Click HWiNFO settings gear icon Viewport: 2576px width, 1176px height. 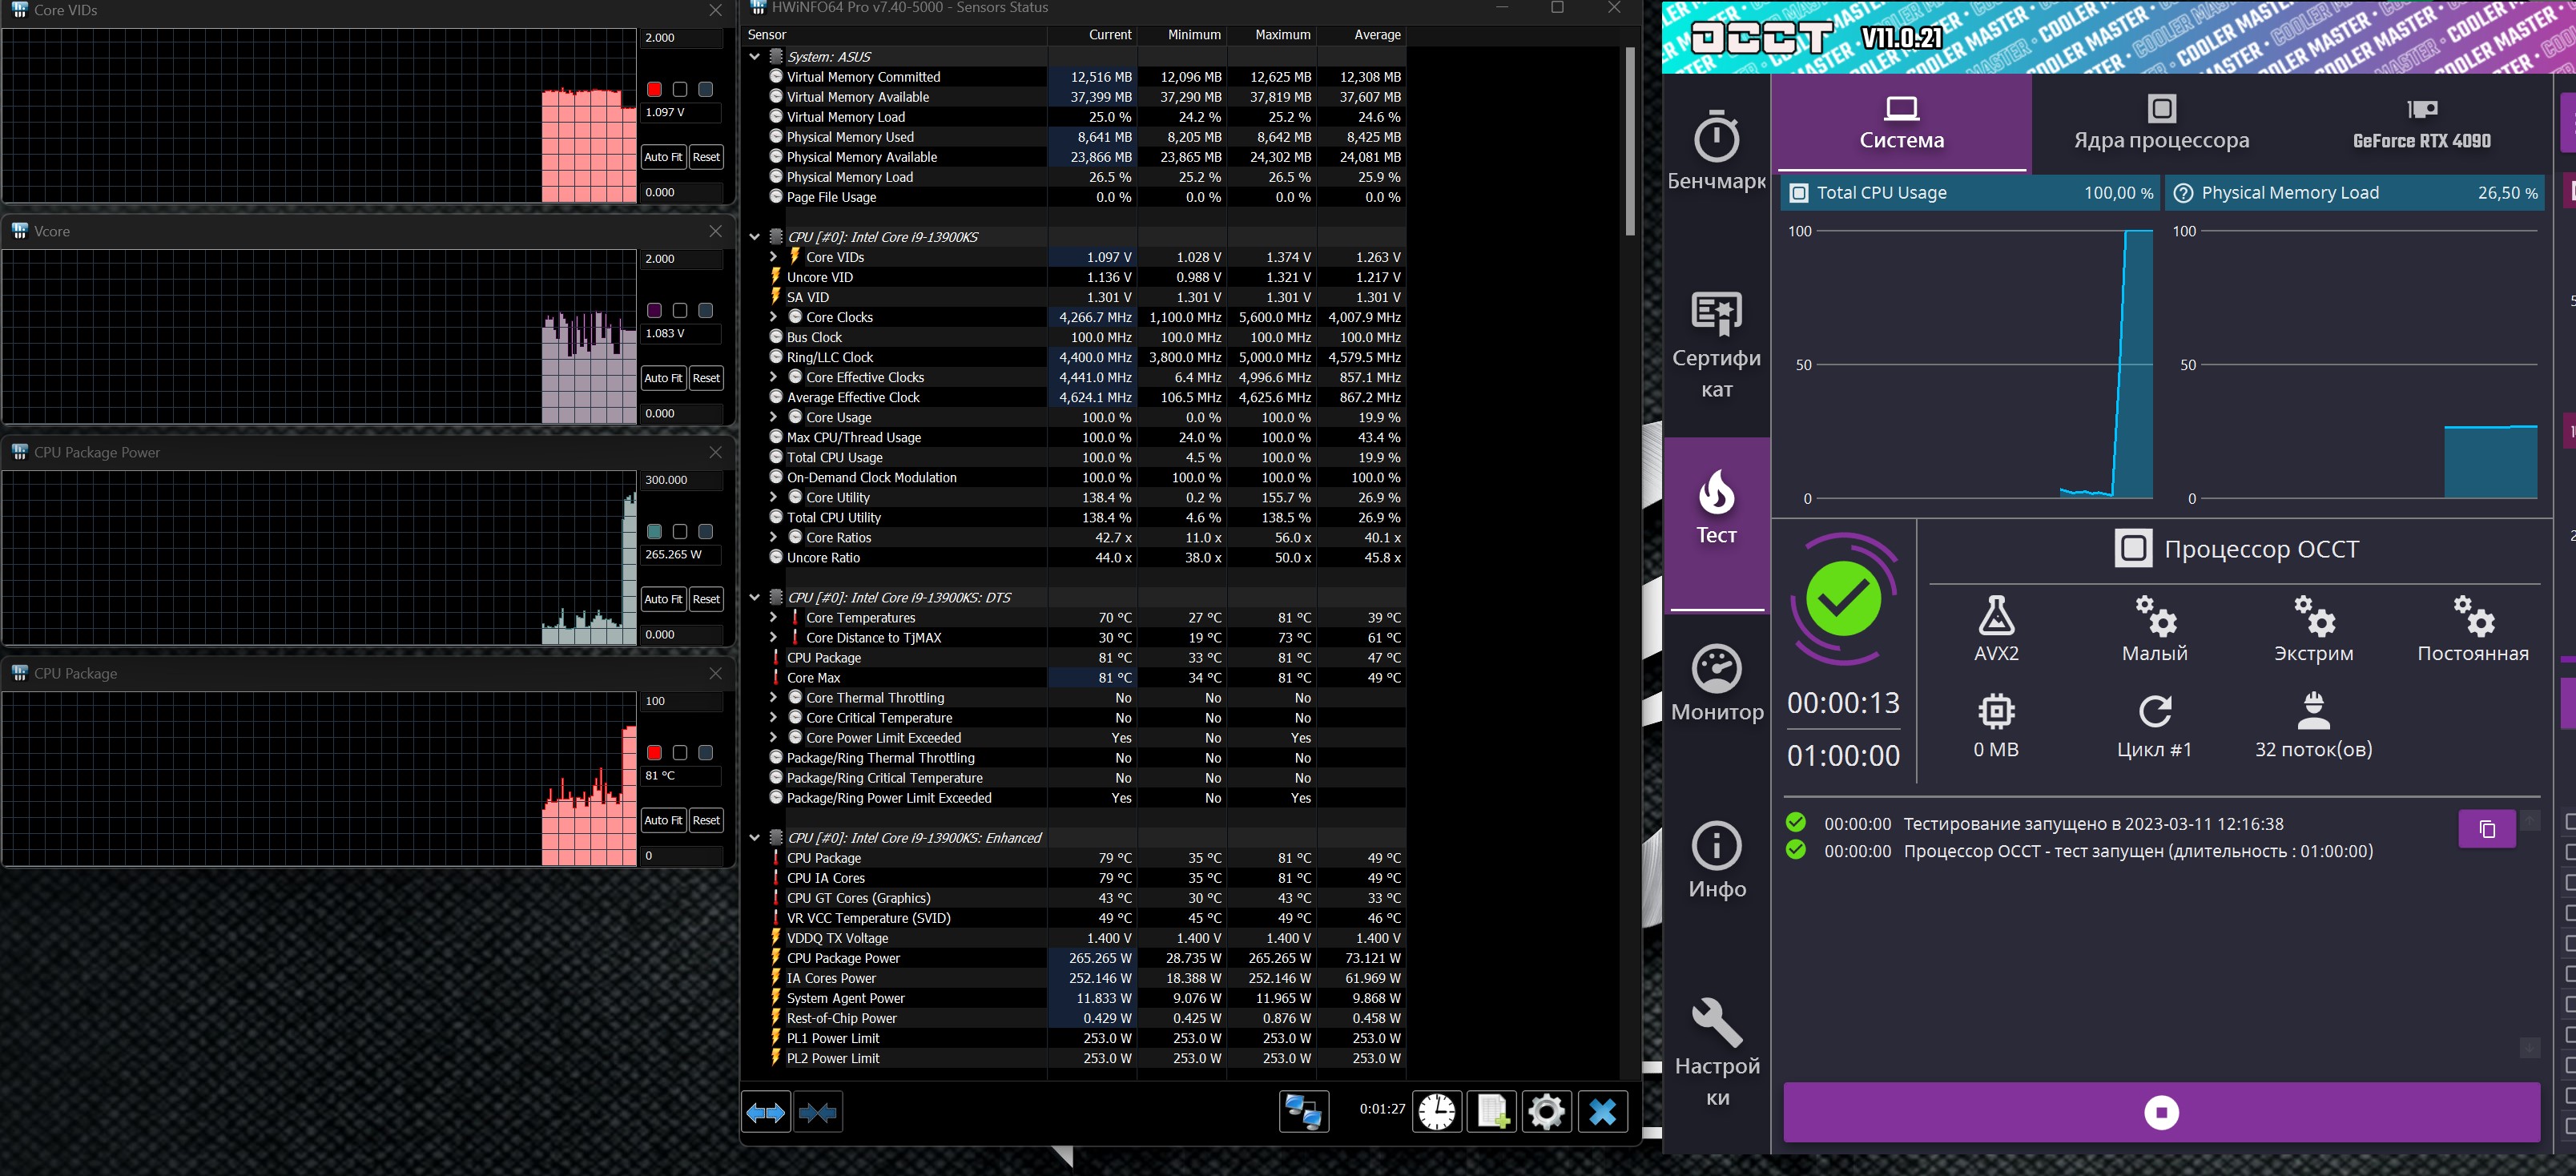pos(1546,1111)
